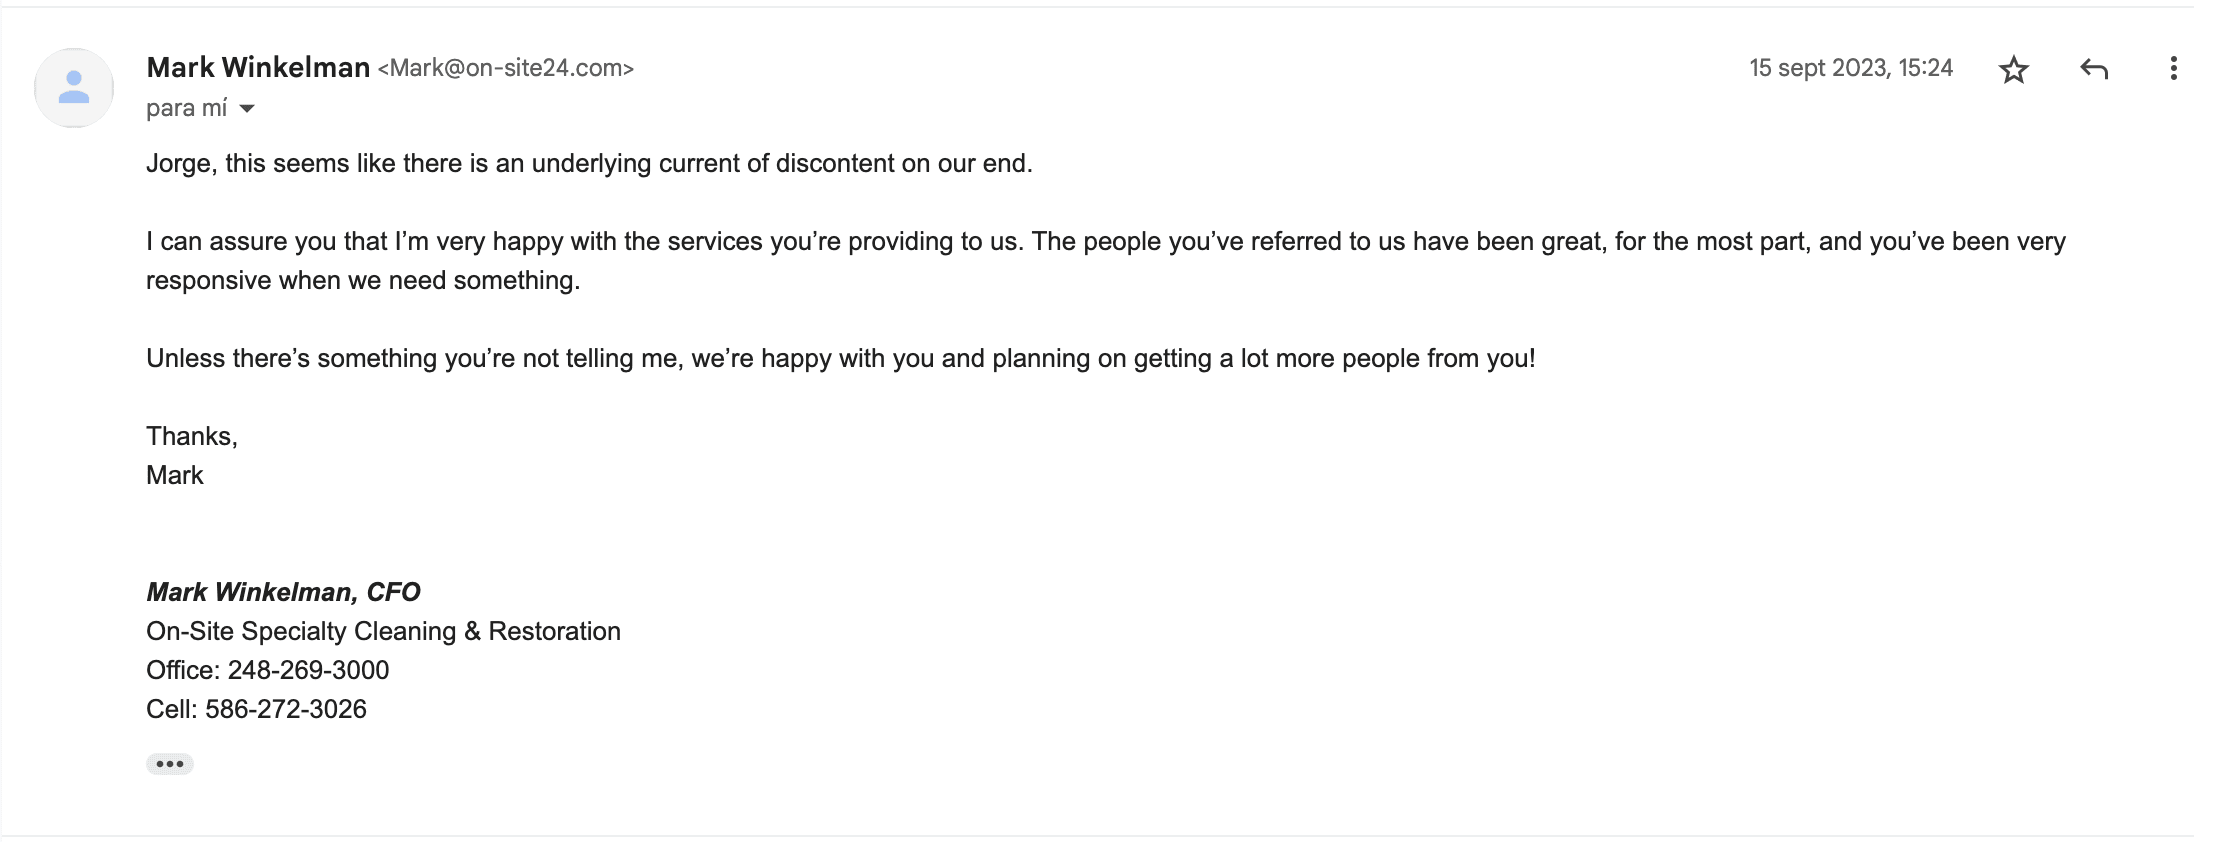Viewport: 2236px width, 842px height.
Task: Open the three-dot more options menu
Action: click(2173, 69)
